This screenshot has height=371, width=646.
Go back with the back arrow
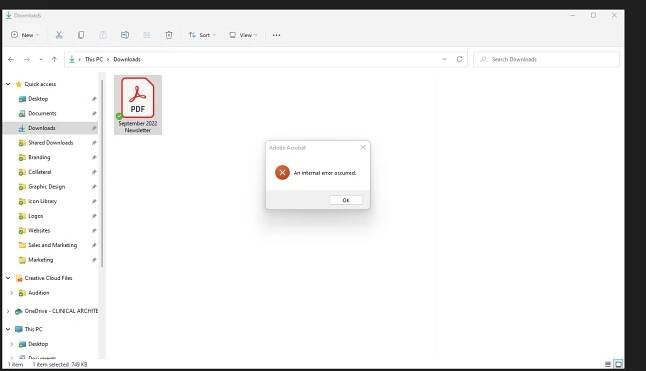tap(11, 59)
